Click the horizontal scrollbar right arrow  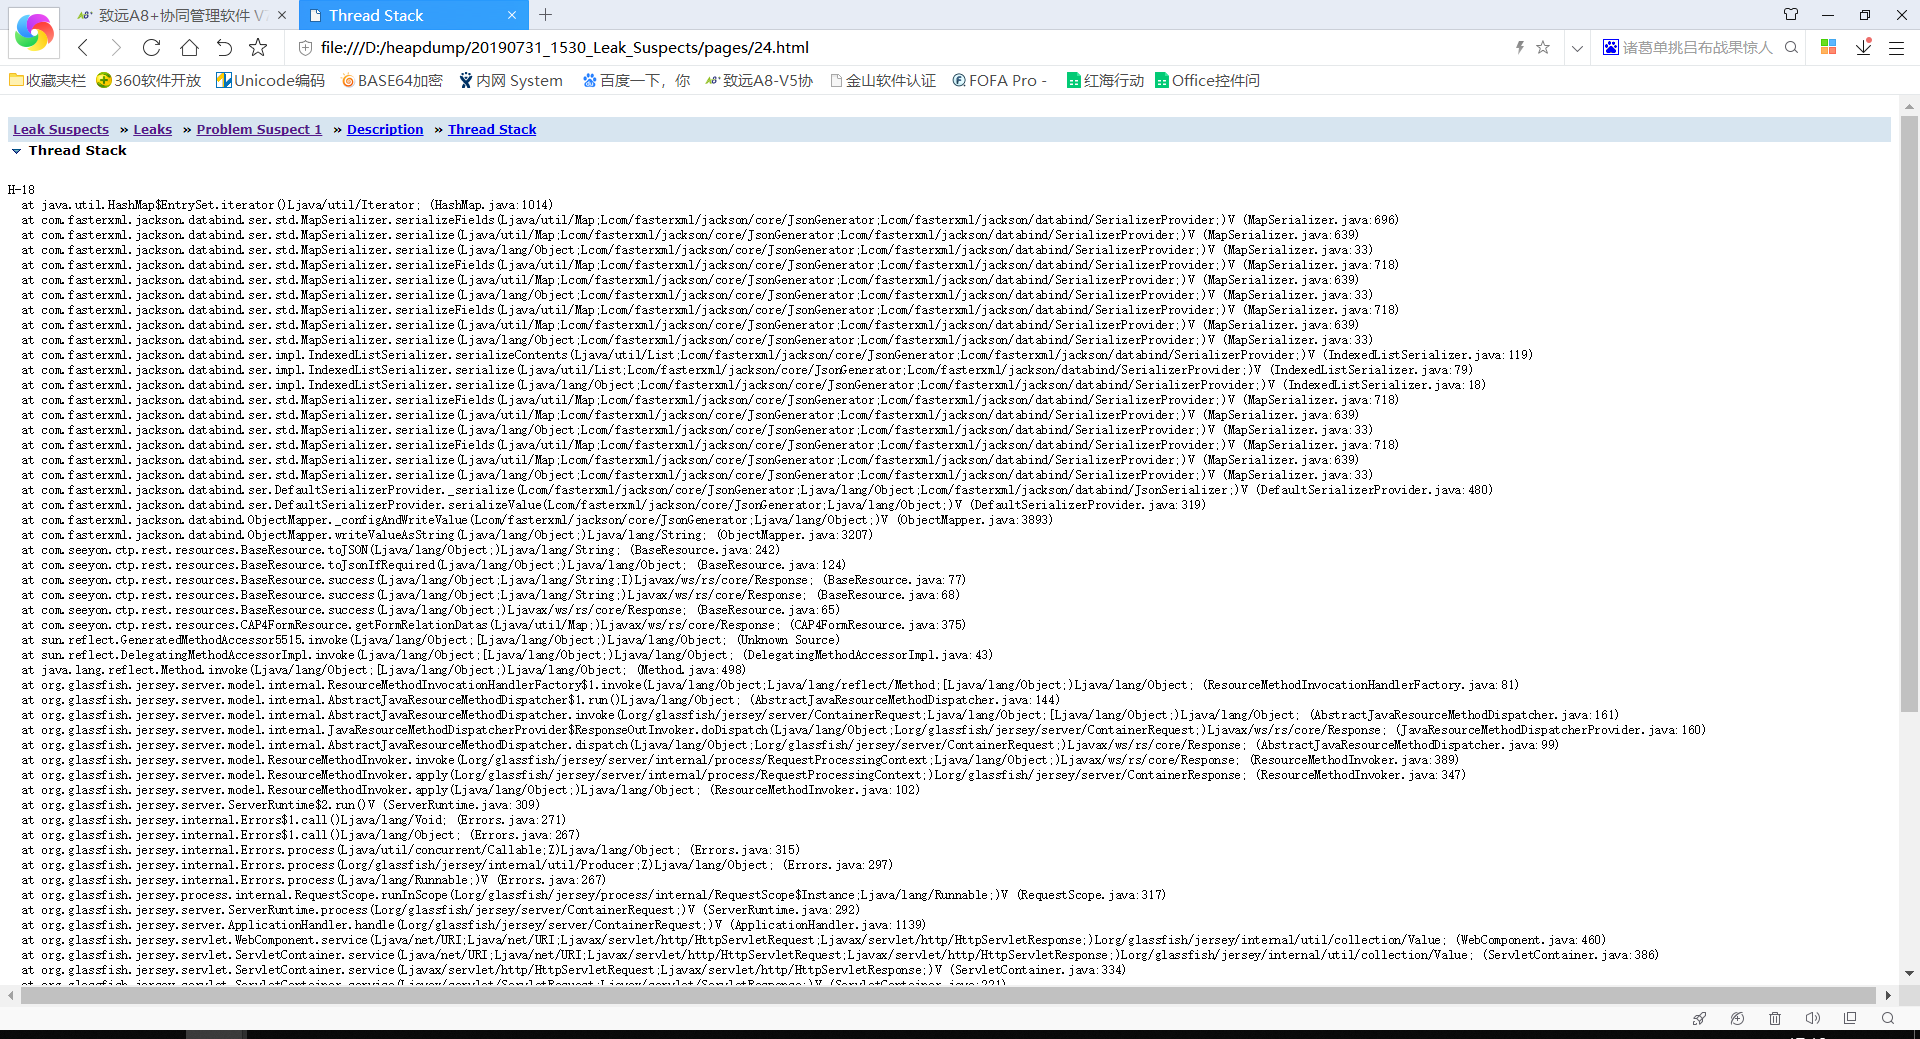pos(1888,995)
